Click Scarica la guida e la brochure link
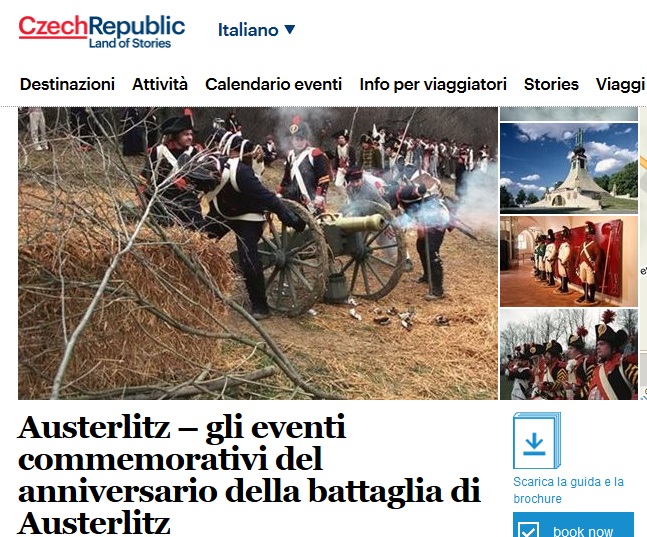 568,490
